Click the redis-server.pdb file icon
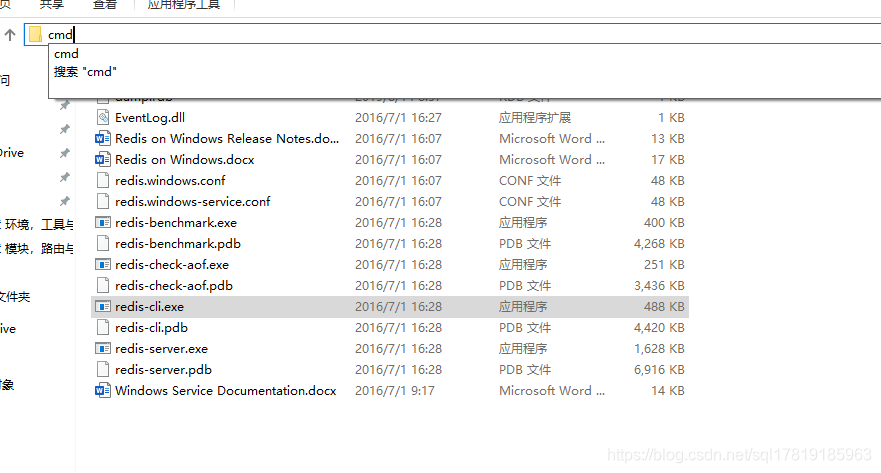The height and width of the screenshot is (473, 881). pos(103,370)
